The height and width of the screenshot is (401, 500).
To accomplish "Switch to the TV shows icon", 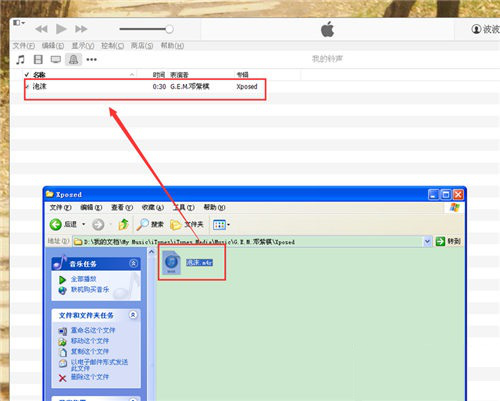I will coord(56,60).
